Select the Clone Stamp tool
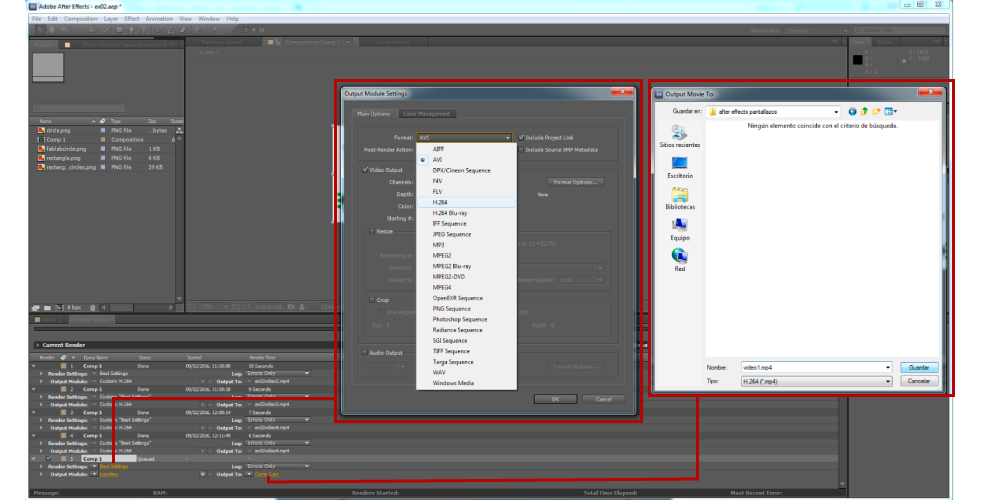Screen dimensions: 1000x500 pos(171,29)
